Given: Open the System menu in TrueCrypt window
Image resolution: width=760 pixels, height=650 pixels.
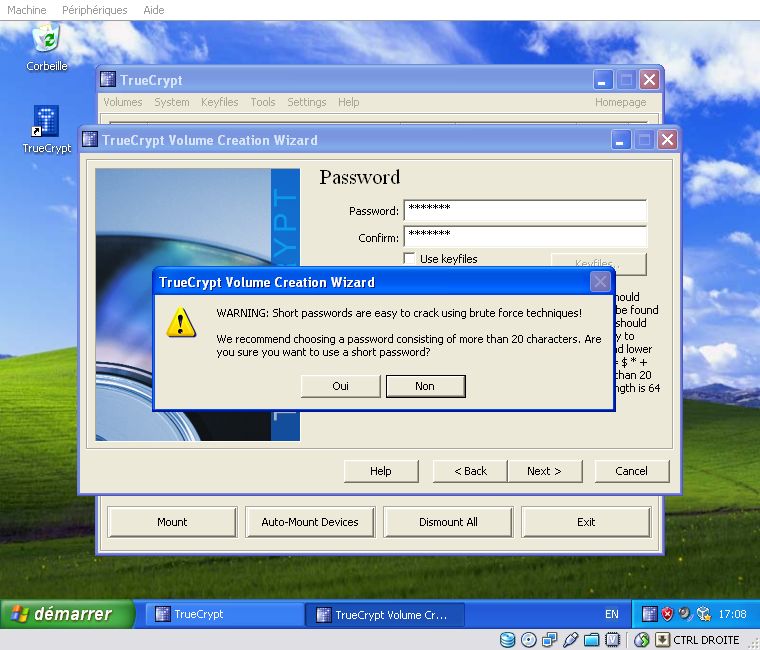Looking at the screenshot, I should [x=172, y=102].
